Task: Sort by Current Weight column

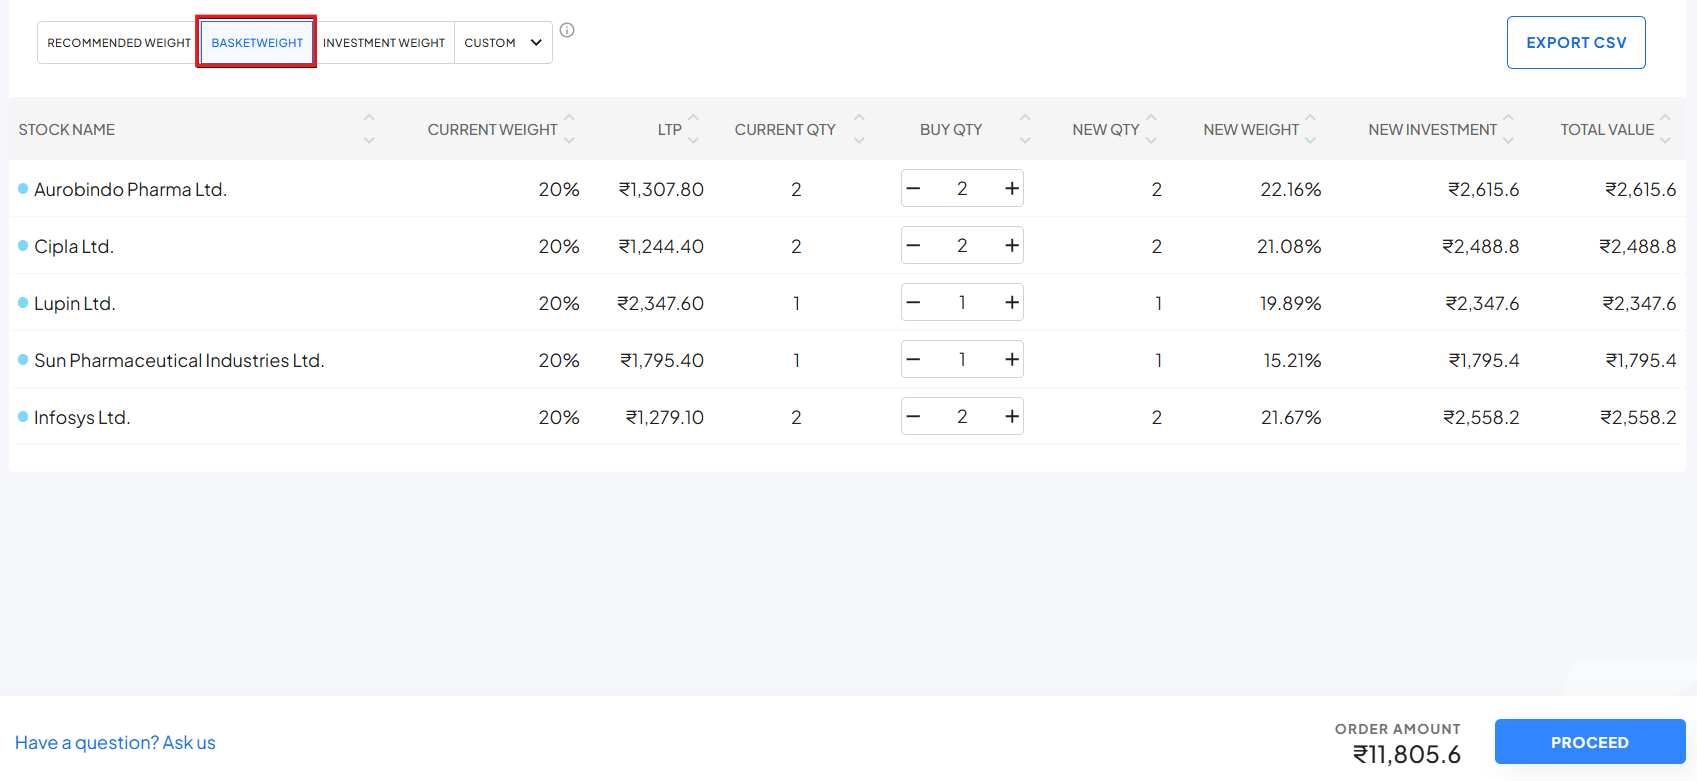Action: tap(569, 129)
